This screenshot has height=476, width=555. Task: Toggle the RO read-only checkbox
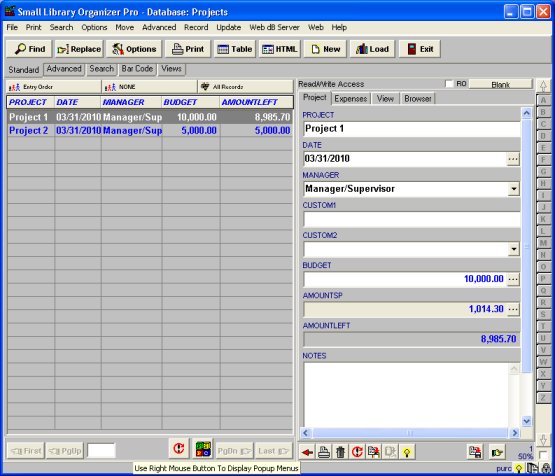(x=449, y=84)
